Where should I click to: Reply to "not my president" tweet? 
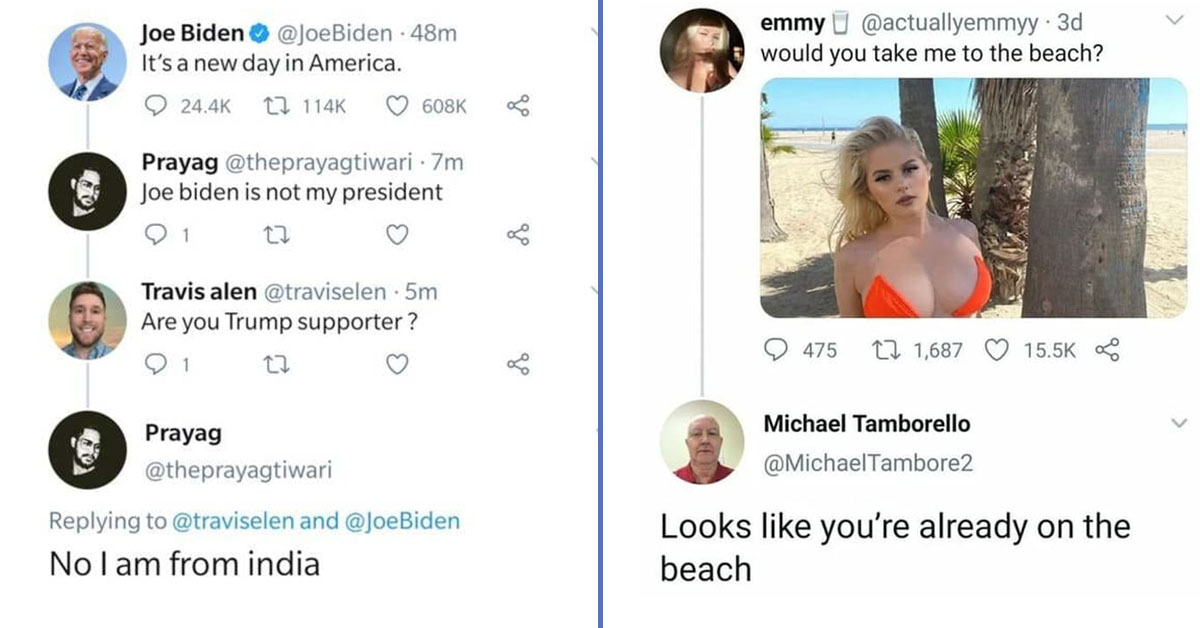[x=157, y=235]
